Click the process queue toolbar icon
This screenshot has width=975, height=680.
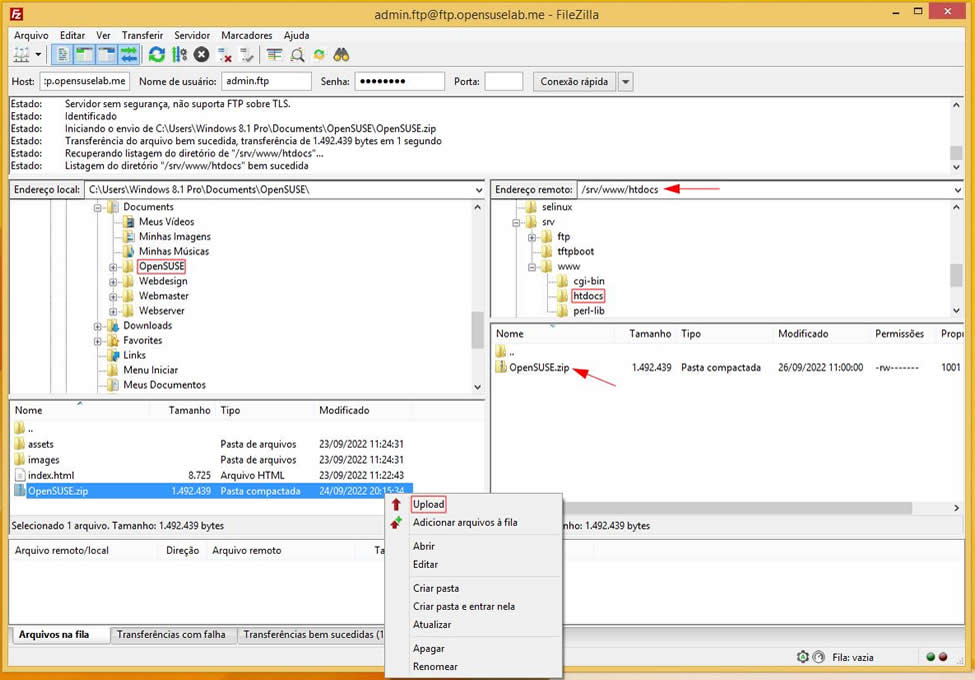(x=180, y=55)
